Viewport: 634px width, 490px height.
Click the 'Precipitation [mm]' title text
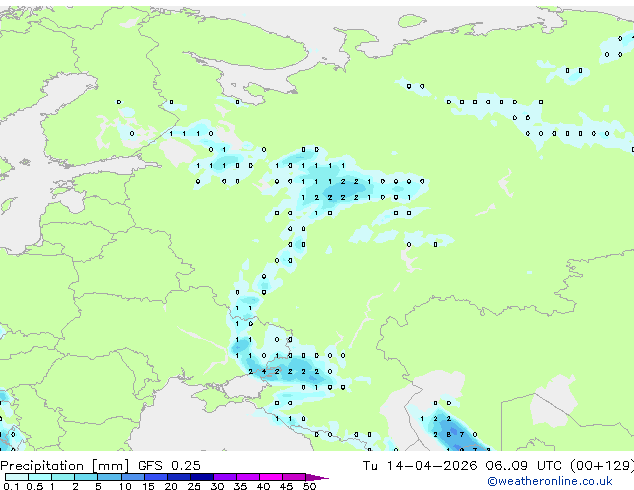[65, 466]
